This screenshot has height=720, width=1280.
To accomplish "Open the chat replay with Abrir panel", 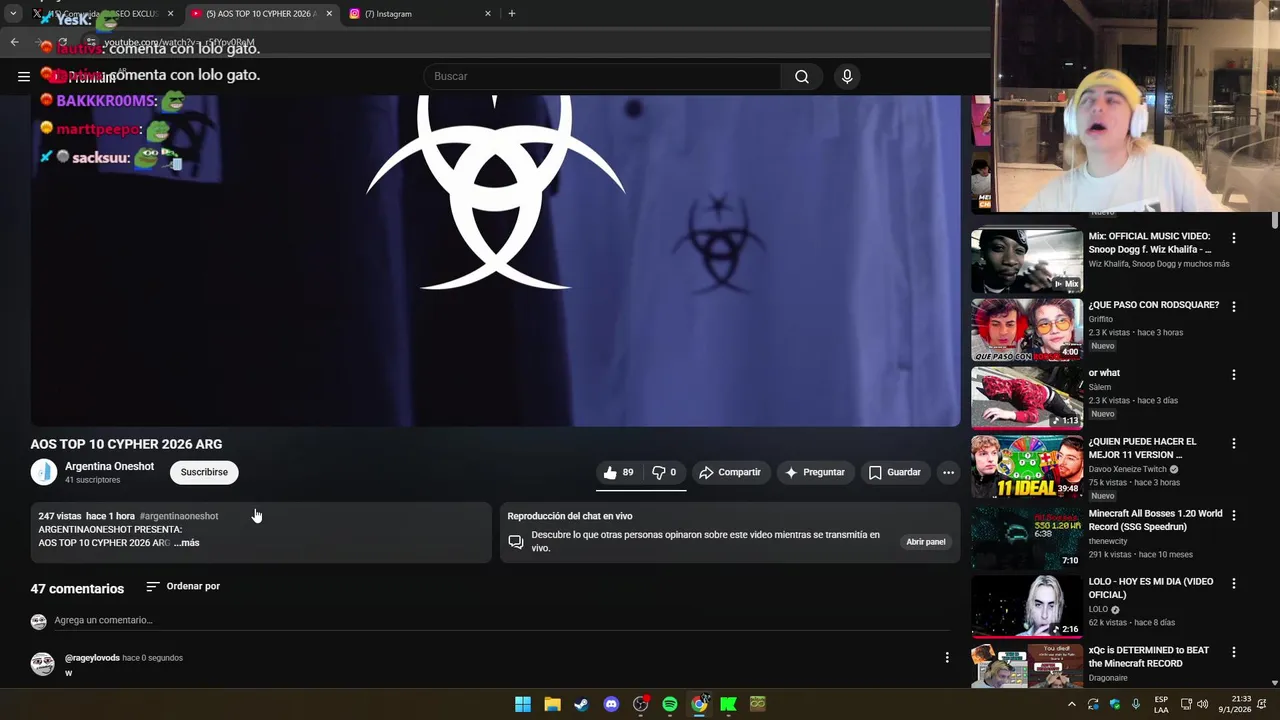I will click(925, 542).
